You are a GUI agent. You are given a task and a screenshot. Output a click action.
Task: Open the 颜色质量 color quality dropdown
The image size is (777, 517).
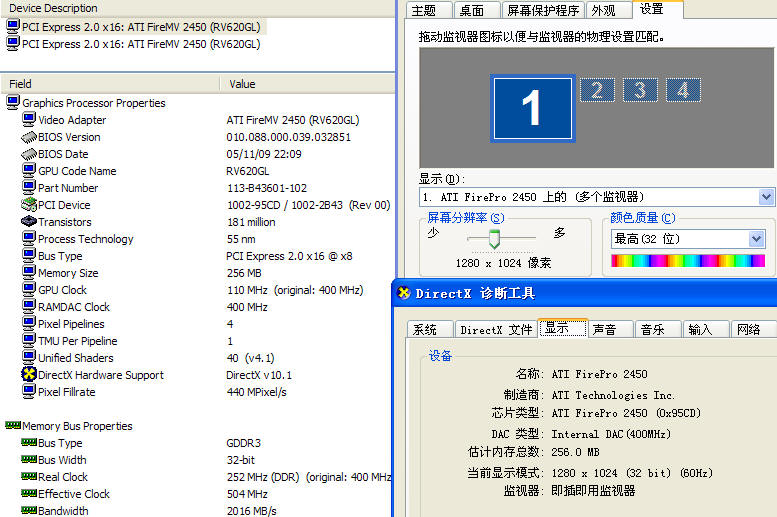pos(756,239)
